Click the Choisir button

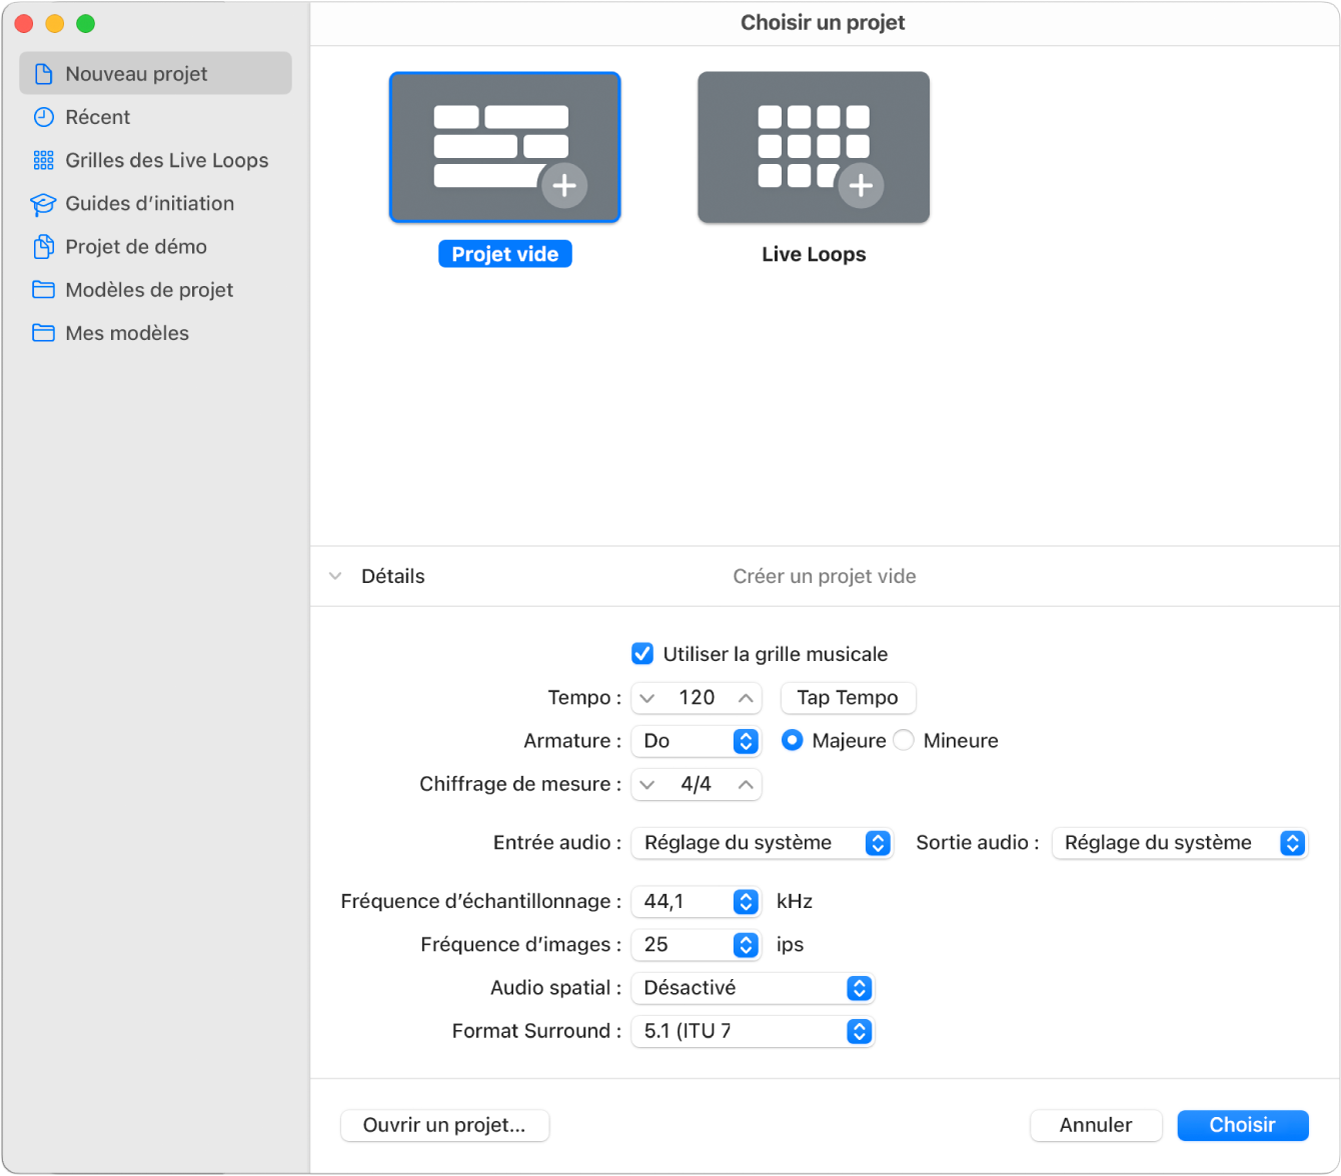point(1243,1125)
